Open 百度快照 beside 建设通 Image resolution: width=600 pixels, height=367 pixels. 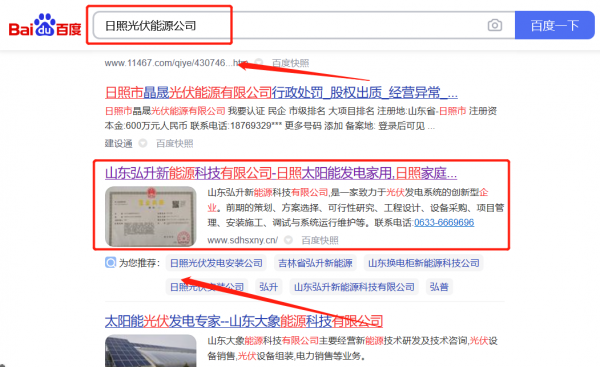[x=175, y=144]
